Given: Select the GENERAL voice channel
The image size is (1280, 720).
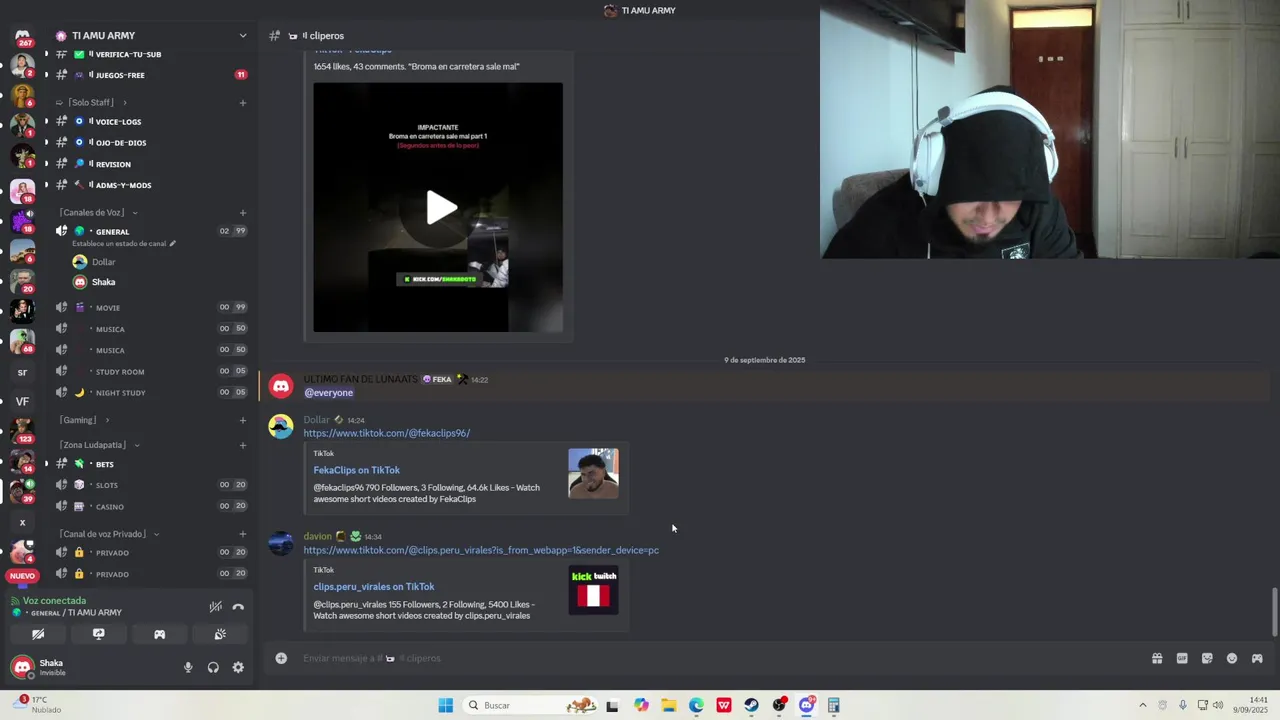Looking at the screenshot, I should [112, 231].
